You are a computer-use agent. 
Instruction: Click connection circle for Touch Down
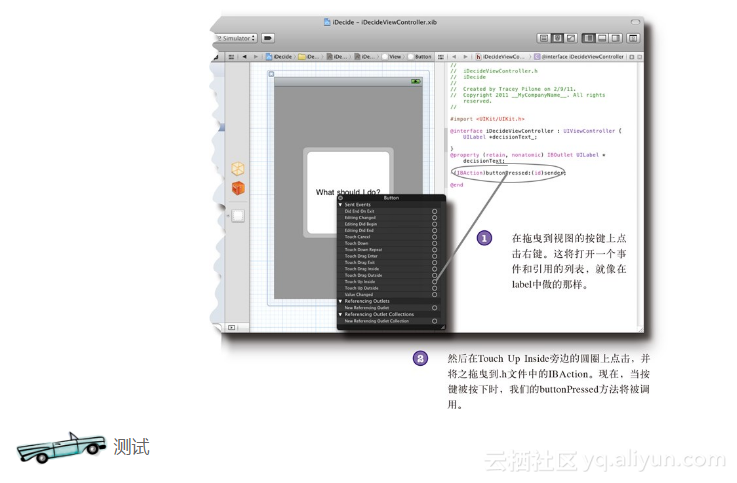[434, 243]
